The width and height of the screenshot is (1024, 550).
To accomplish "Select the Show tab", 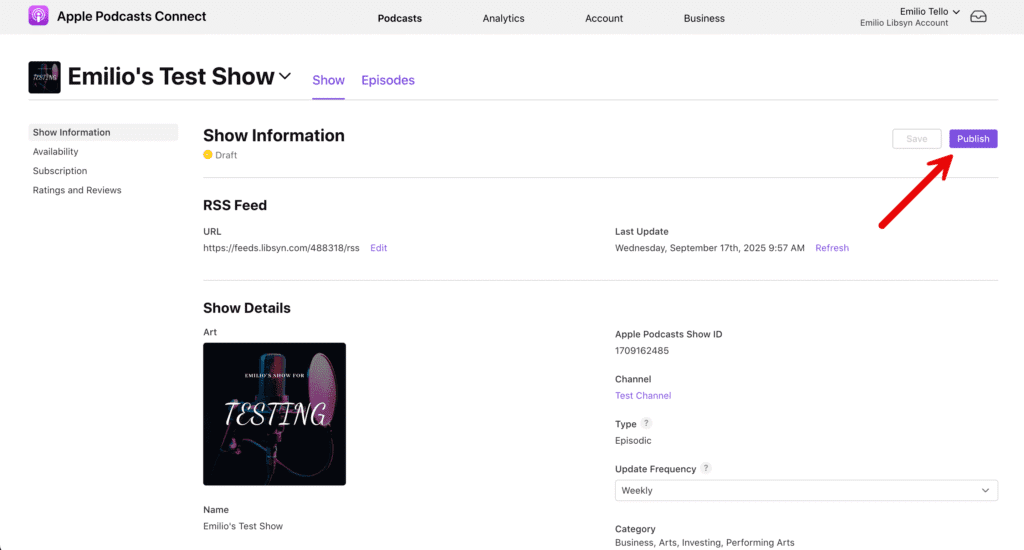I will coord(328,80).
